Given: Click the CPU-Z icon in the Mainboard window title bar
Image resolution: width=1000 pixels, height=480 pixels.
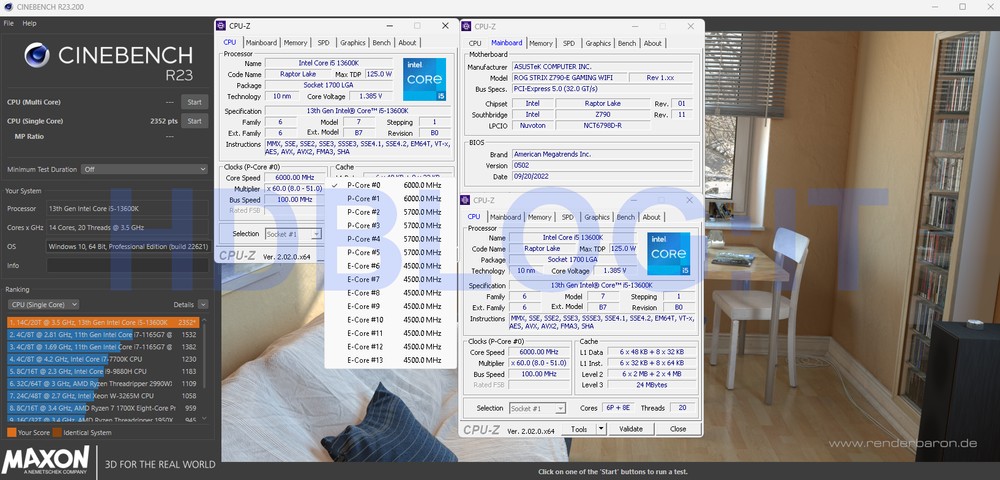Looking at the screenshot, I should tap(467, 26).
